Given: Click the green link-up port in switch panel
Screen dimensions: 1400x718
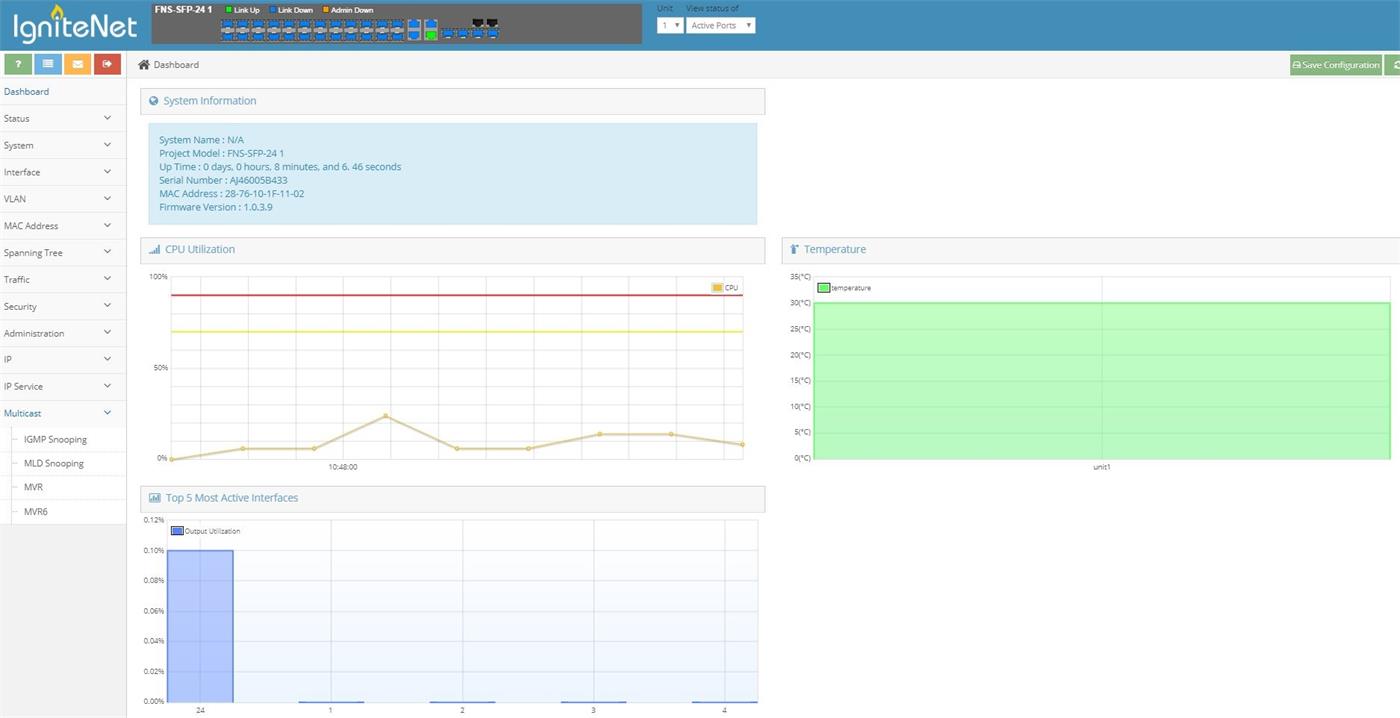Looking at the screenshot, I should click(431, 34).
